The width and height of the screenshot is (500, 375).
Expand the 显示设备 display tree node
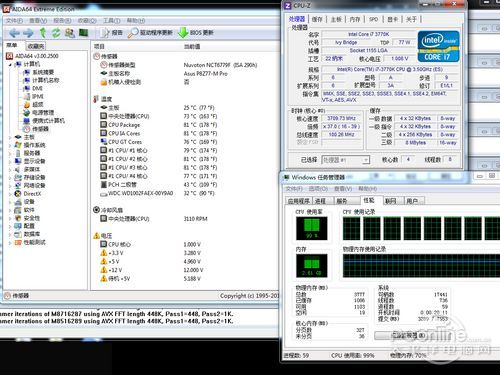click(x=10, y=161)
